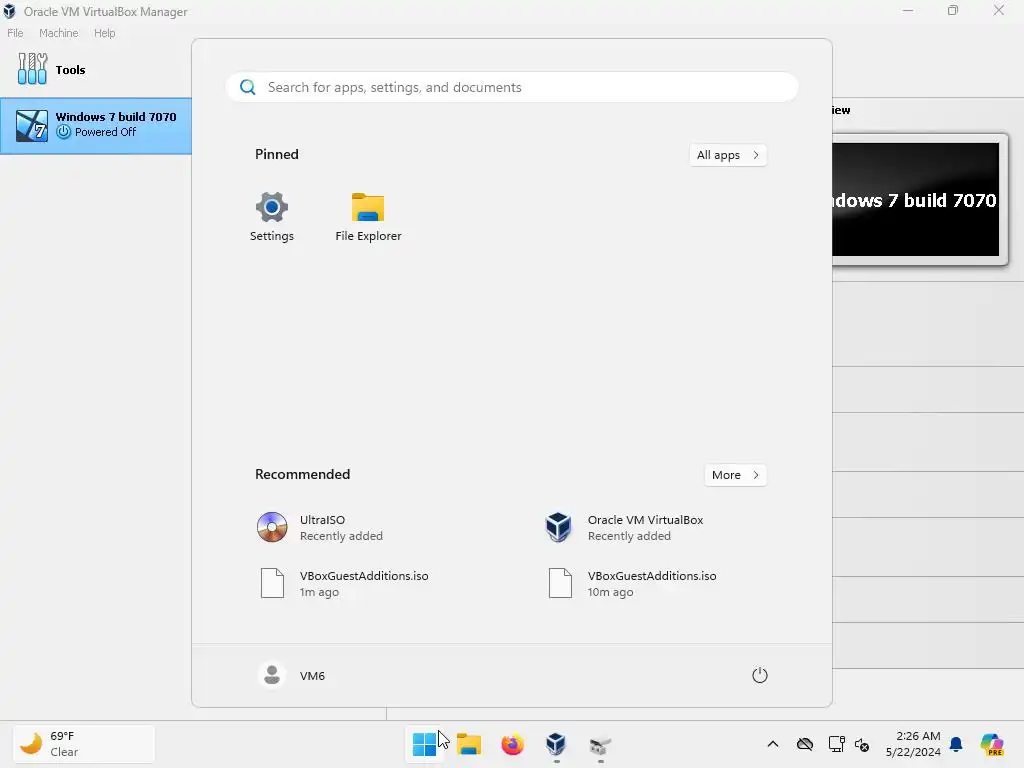Screen dimensions: 1024x768
Task: Click the Windows Start button in taskbar
Action: (424, 744)
